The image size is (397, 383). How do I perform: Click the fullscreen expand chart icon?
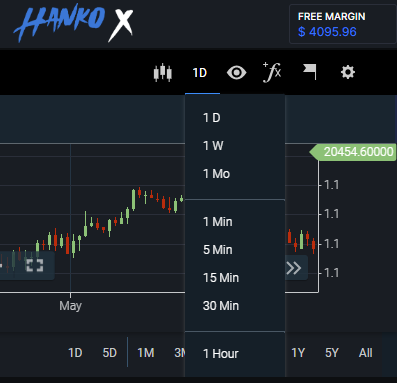35,265
